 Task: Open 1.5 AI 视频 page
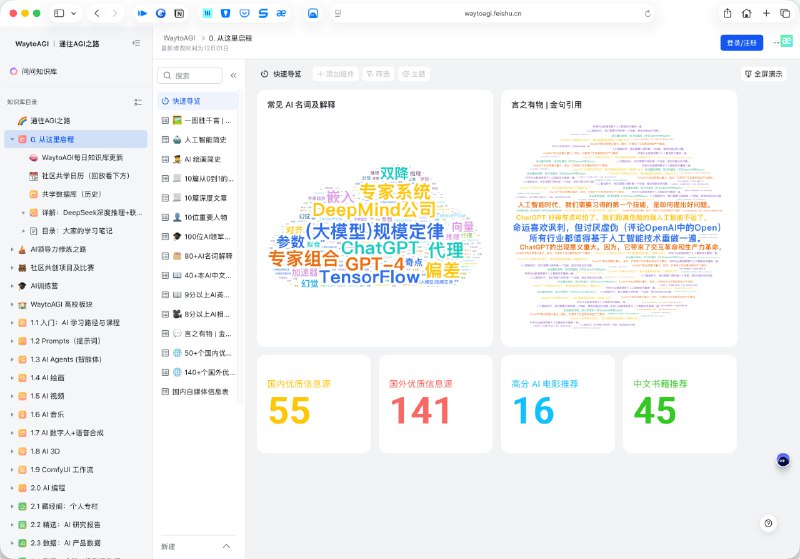coord(47,396)
